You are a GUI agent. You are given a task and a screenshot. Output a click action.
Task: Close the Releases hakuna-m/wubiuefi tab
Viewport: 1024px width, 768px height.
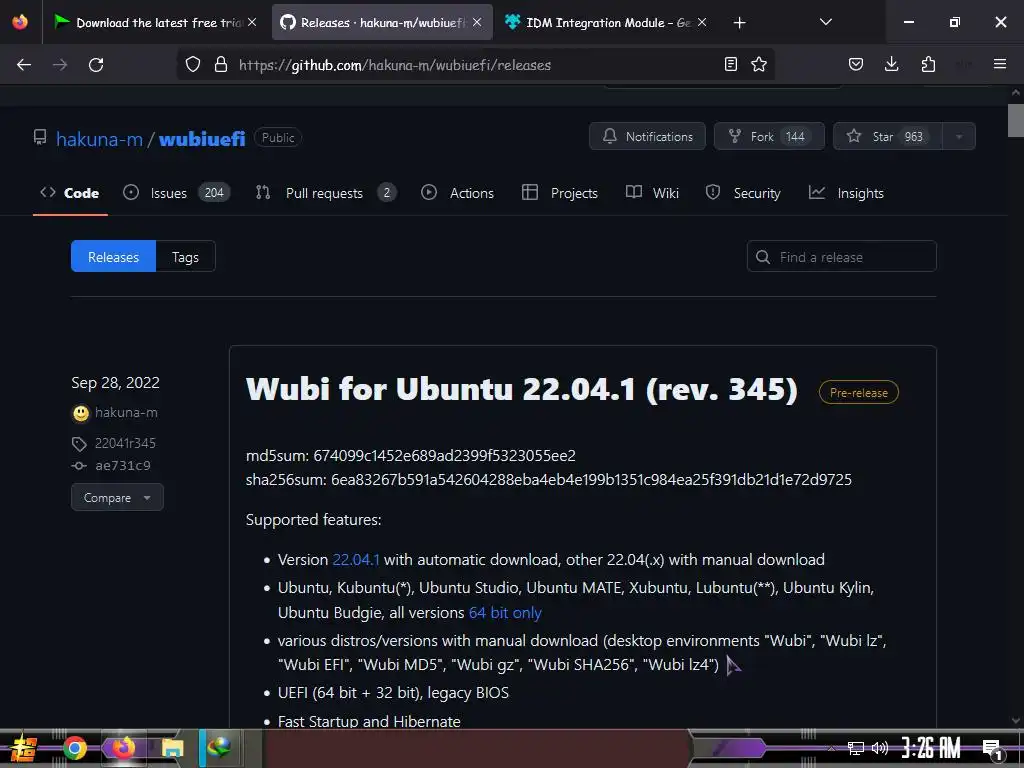click(x=477, y=22)
